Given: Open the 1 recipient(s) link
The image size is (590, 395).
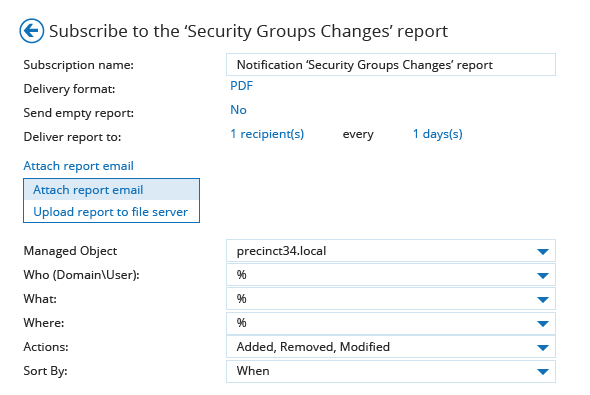Looking at the screenshot, I should [267, 134].
